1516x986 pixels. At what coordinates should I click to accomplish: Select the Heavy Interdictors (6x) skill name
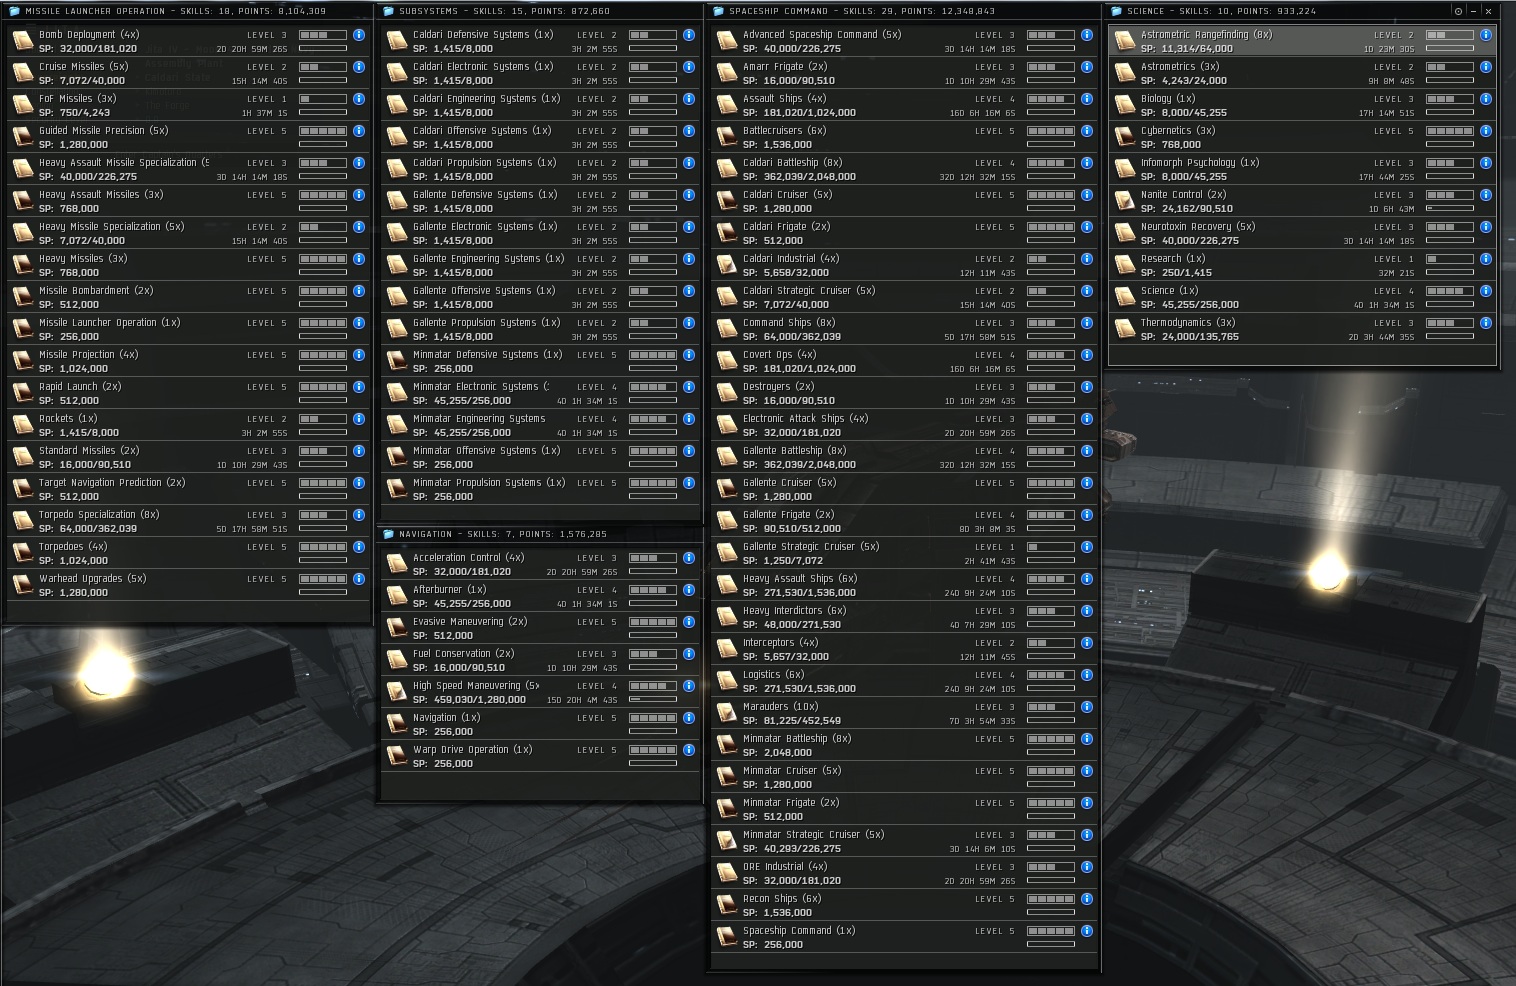795,611
